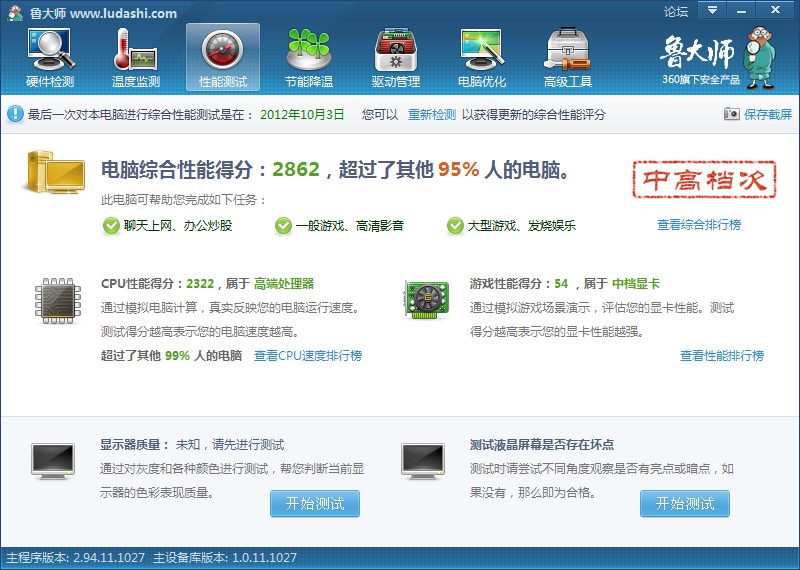Image resolution: width=800 pixels, height=570 pixels.
Task: Open the 节能降温 clover icon
Action: coord(309,49)
